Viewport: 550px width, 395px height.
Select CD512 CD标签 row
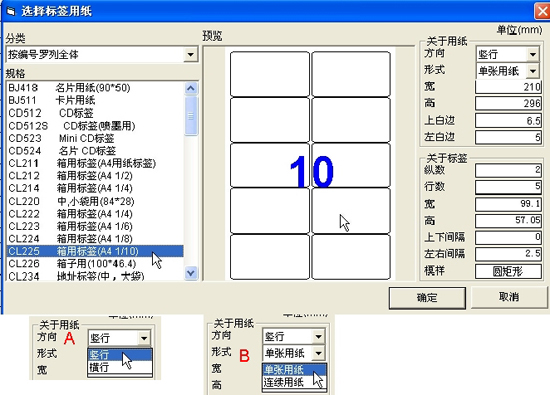(95, 113)
